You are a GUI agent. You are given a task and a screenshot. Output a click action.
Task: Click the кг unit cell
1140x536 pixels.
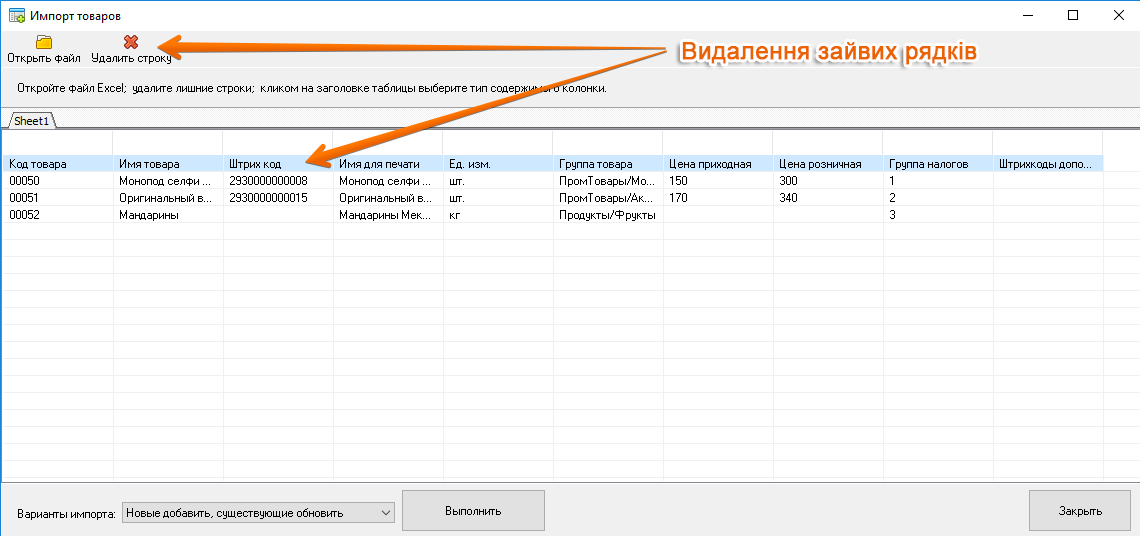click(498, 215)
